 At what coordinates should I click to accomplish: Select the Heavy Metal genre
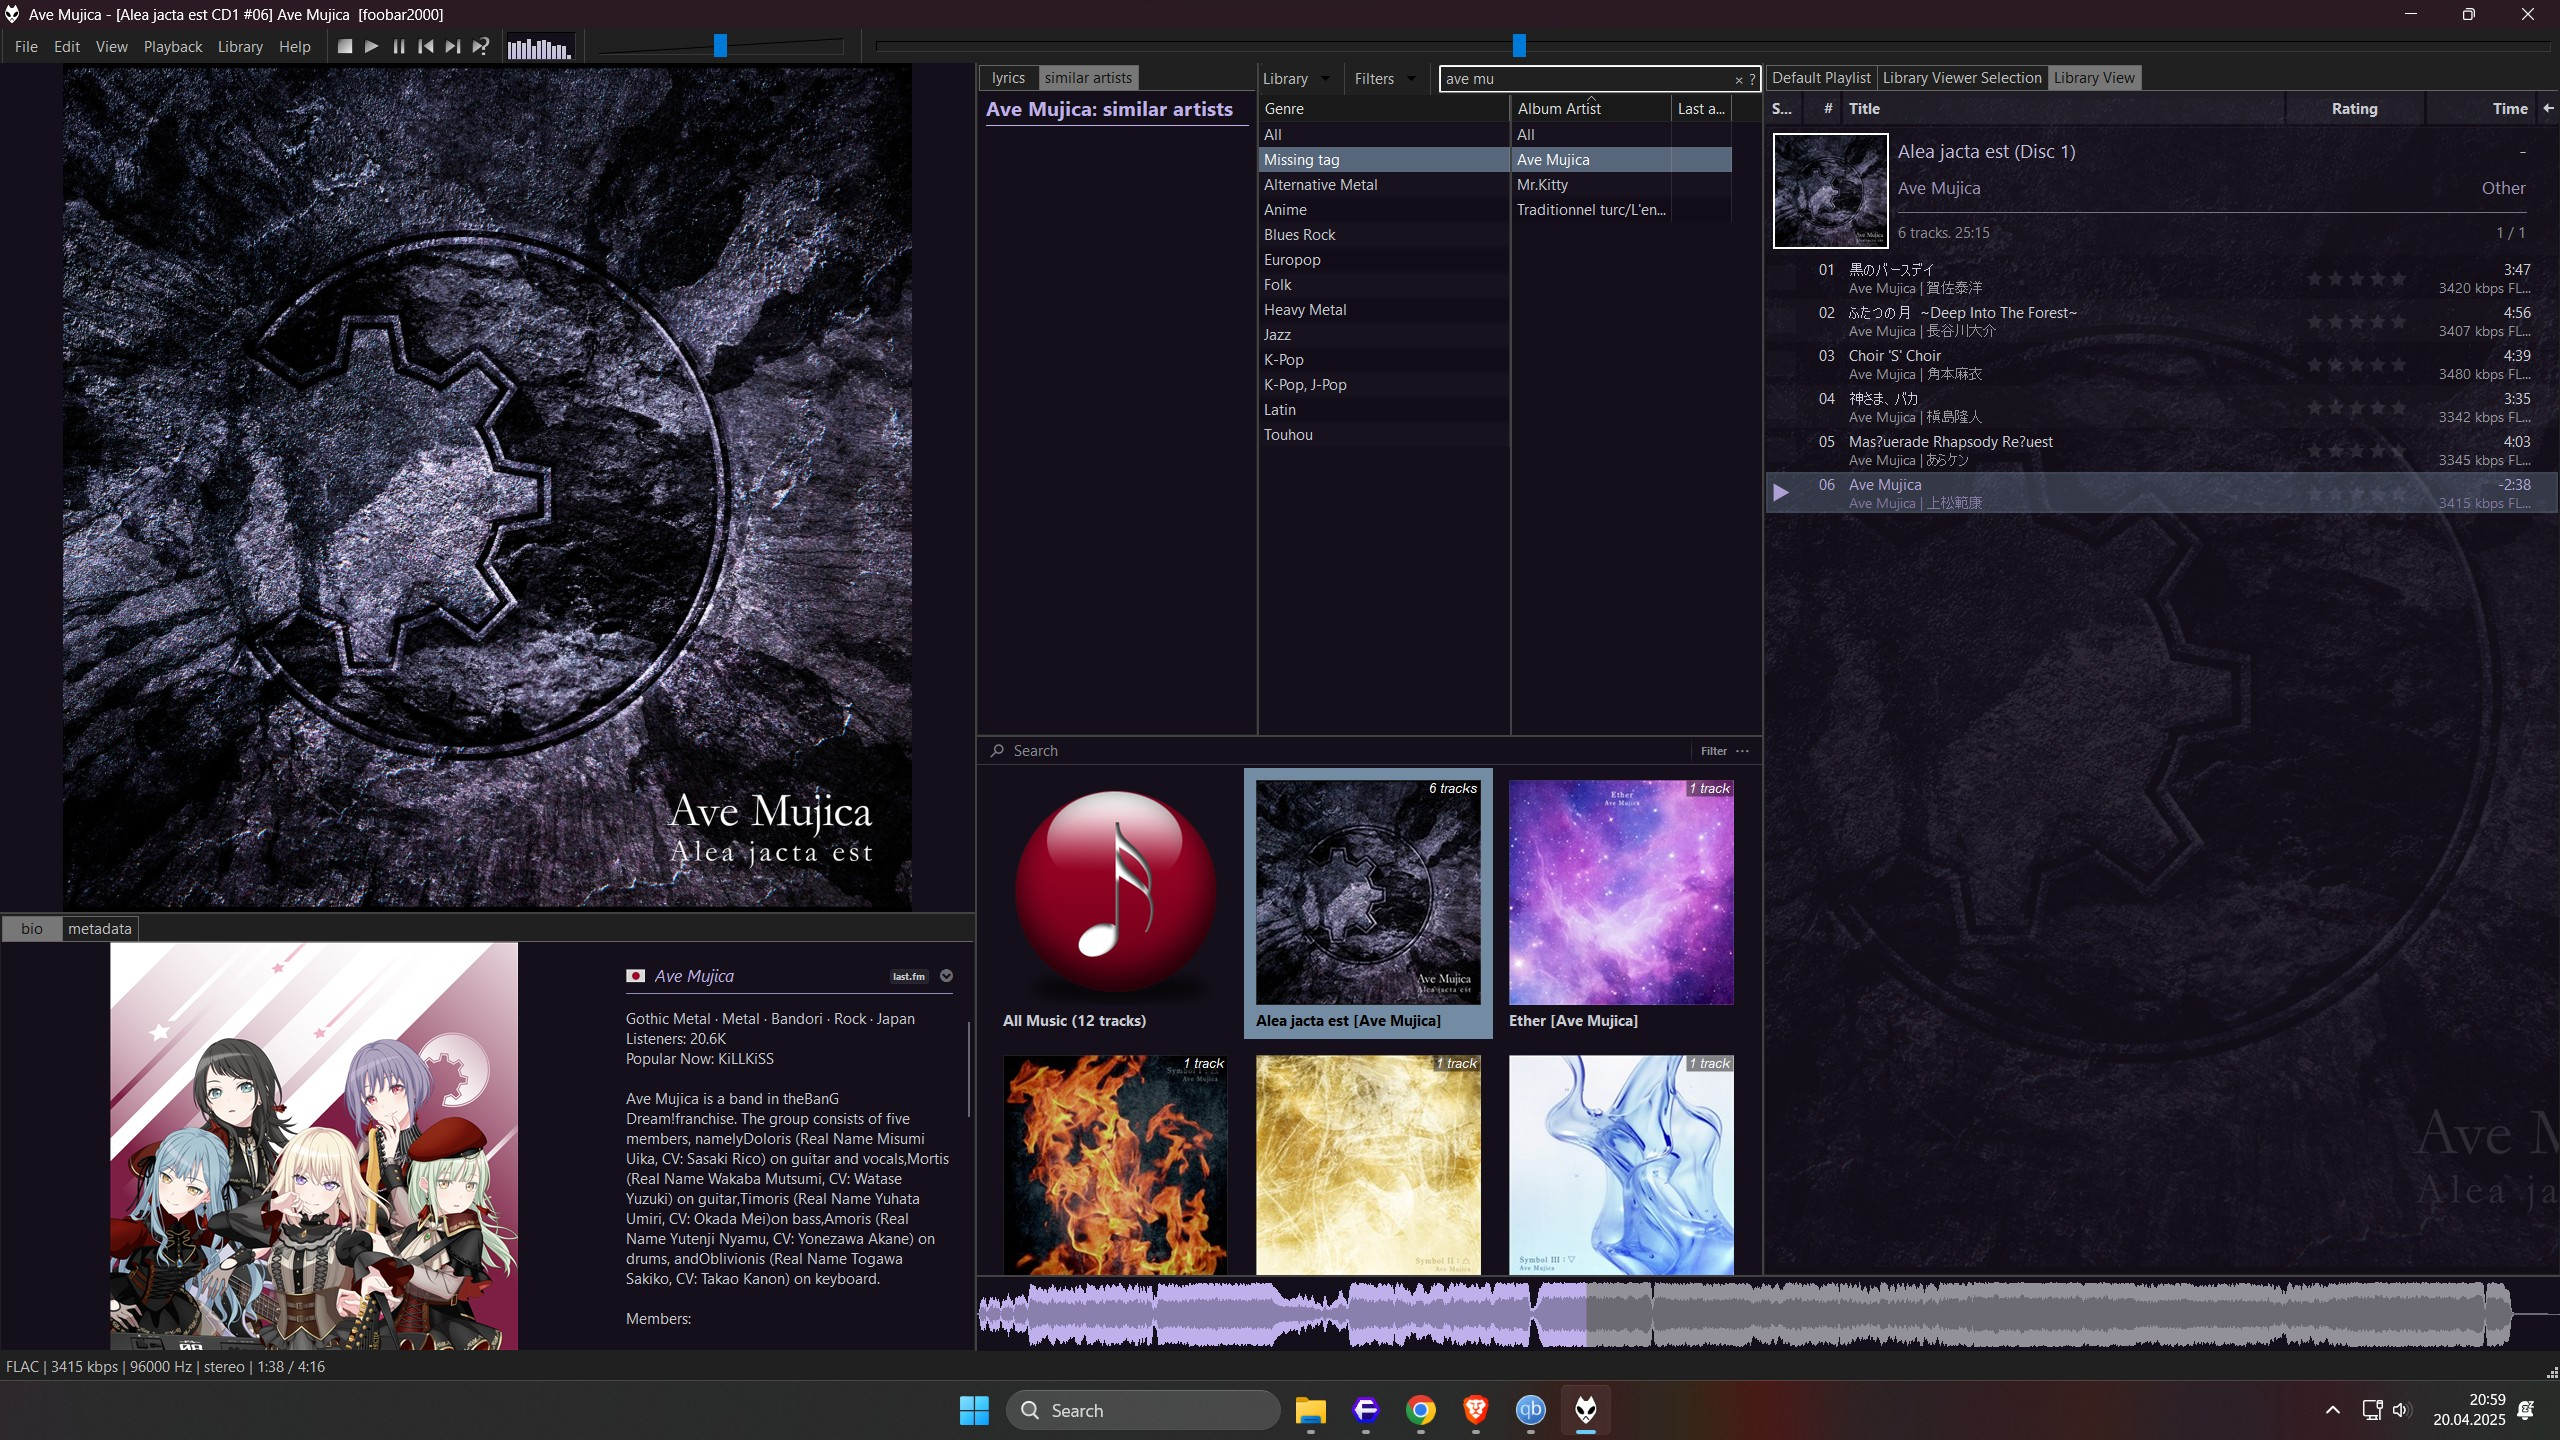click(x=1383, y=309)
